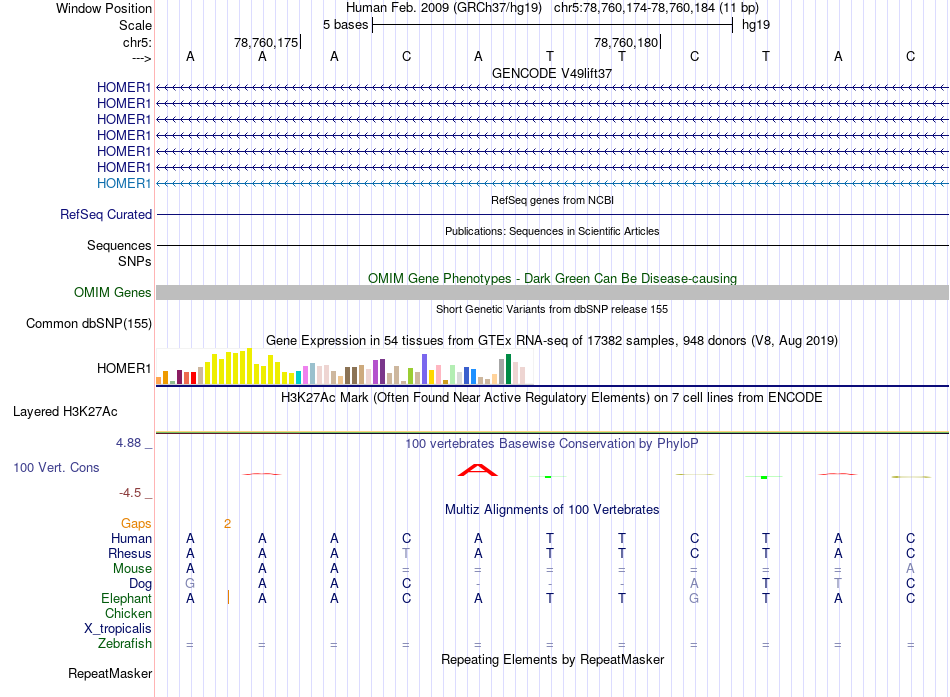Click the light-blue HOMER1 transcript arrow line
950x697 pixels.
[x=552, y=183]
